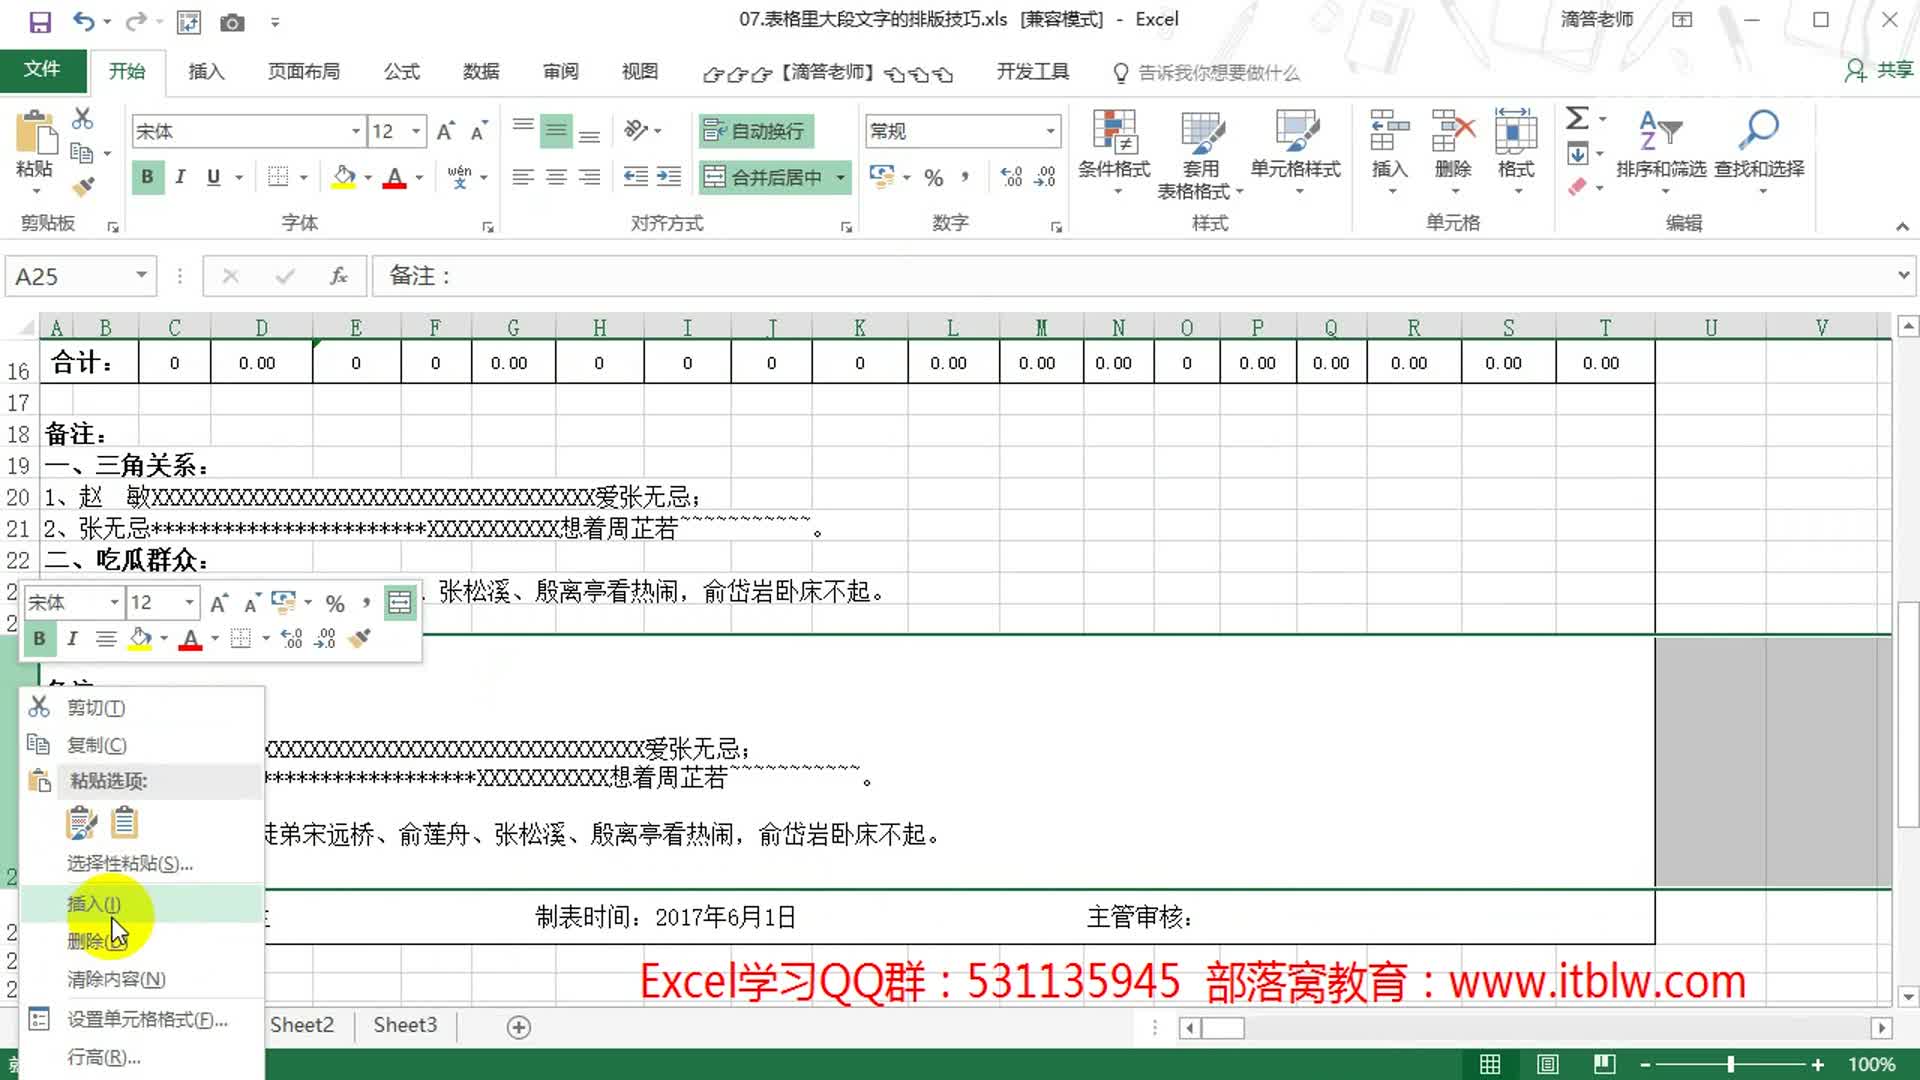Screen dimensions: 1920x1080
Task: Choose 设置单元格格式(F) in the context menu
Action: (141, 1019)
